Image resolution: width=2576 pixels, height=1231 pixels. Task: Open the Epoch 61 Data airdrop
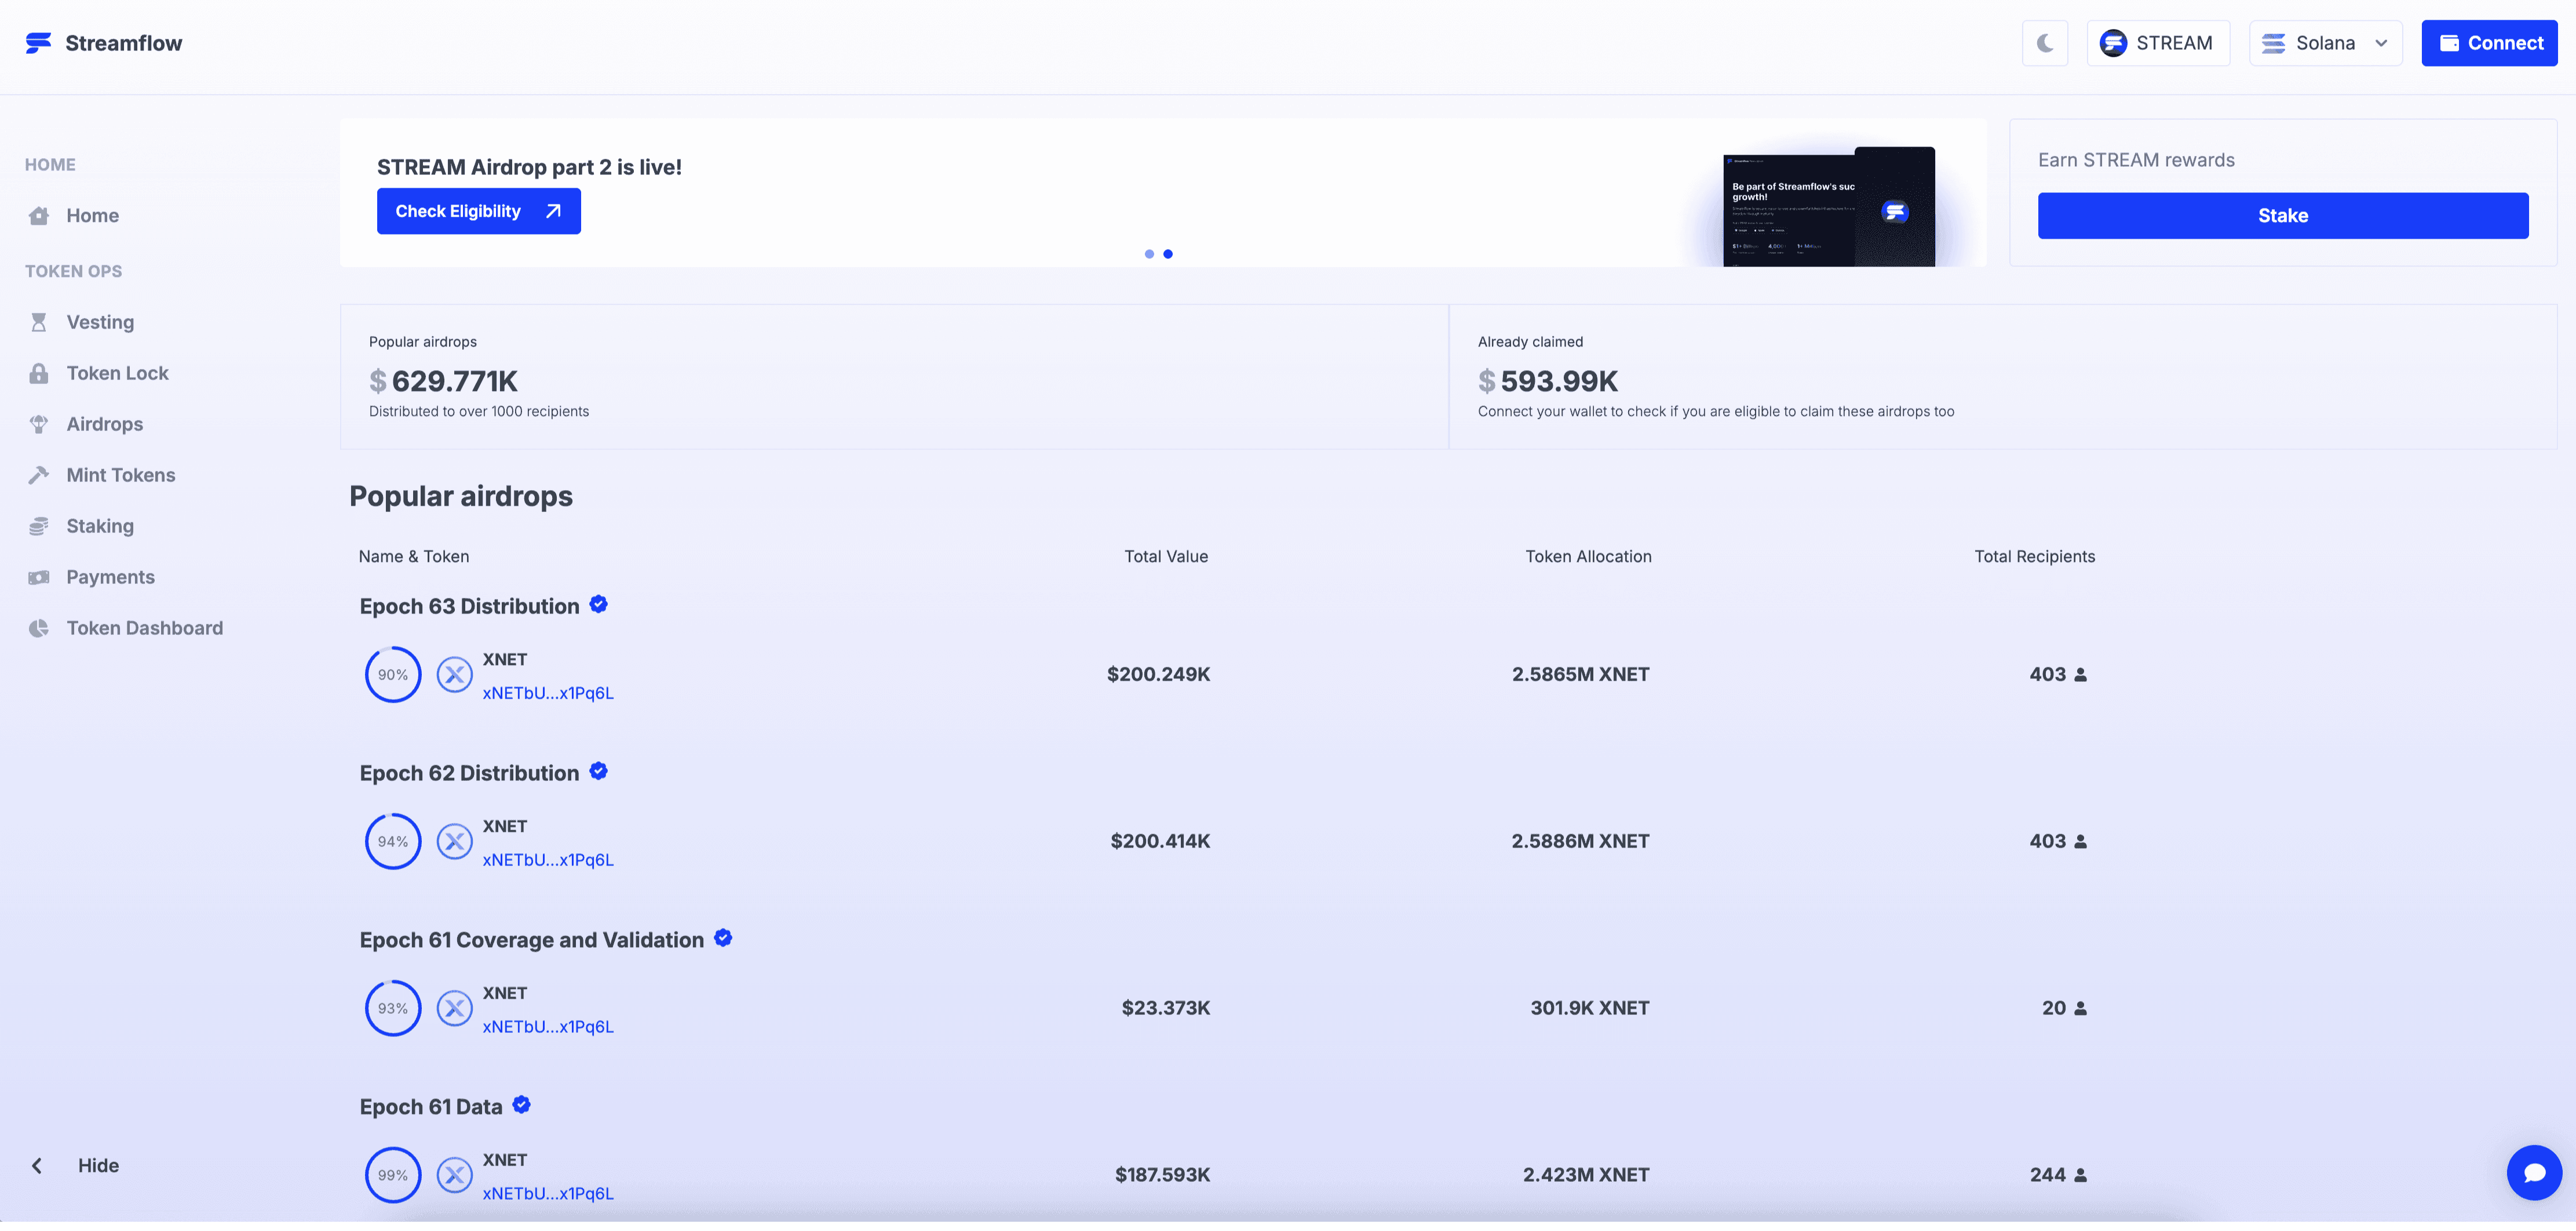click(431, 1107)
